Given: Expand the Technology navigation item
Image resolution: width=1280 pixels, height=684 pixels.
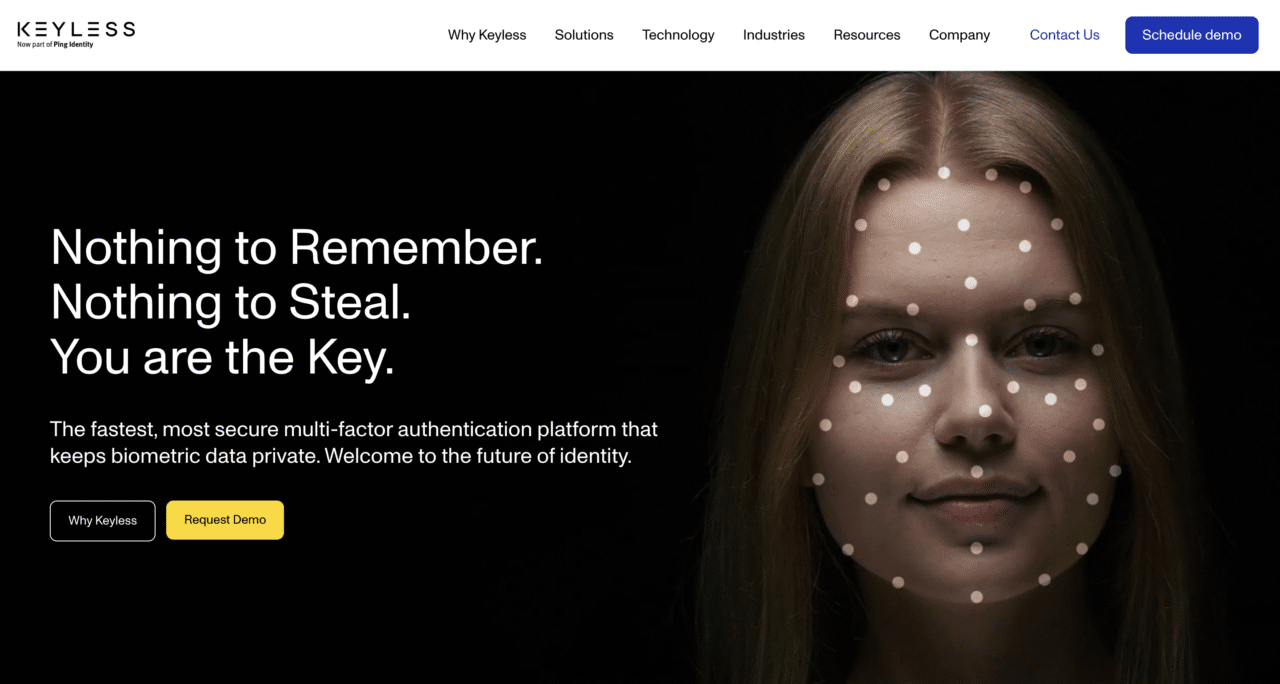Looking at the screenshot, I should click(678, 35).
